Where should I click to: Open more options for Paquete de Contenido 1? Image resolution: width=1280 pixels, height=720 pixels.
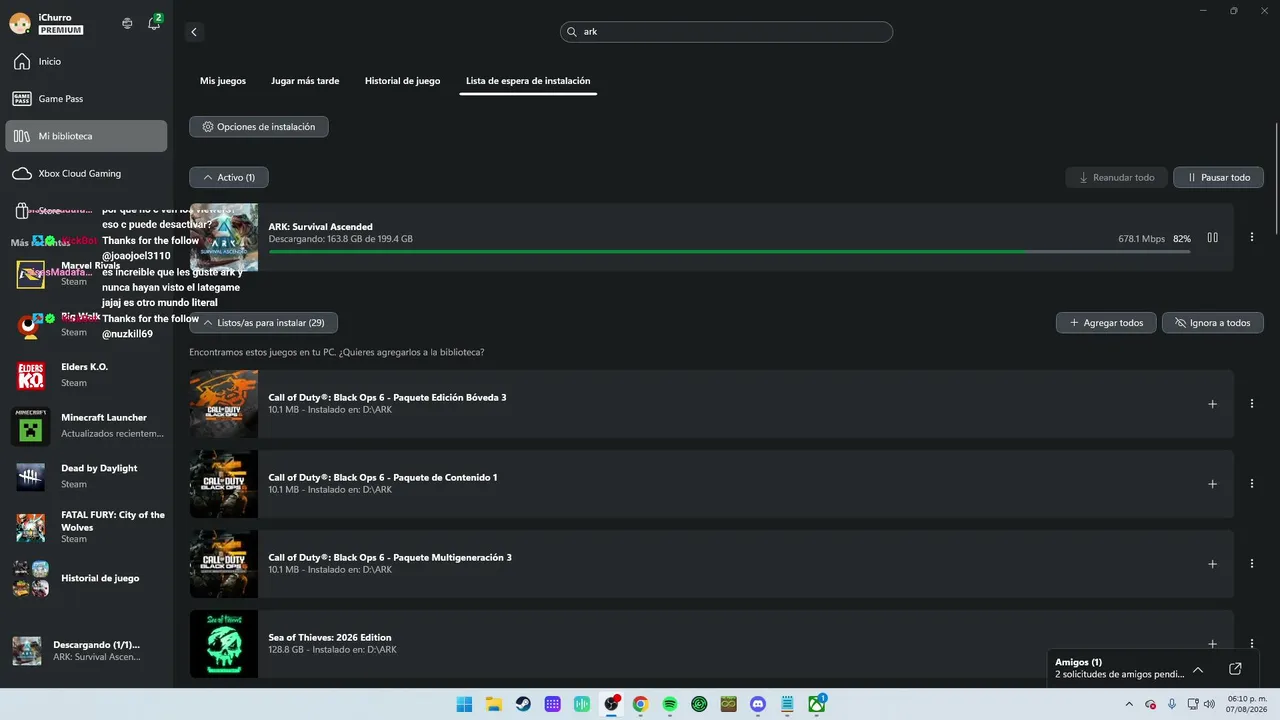point(1252,484)
